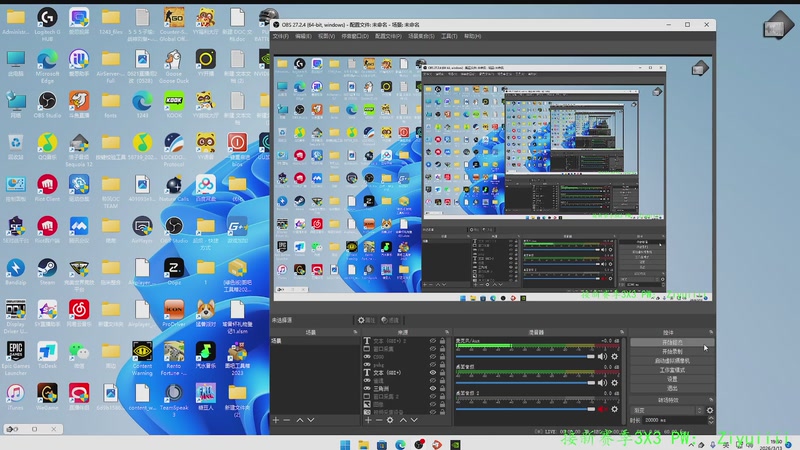This screenshot has height=450, width=800.
Task: Unmute the 桌面音频 2 audio channel
Action: pyautogui.click(x=603, y=409)
